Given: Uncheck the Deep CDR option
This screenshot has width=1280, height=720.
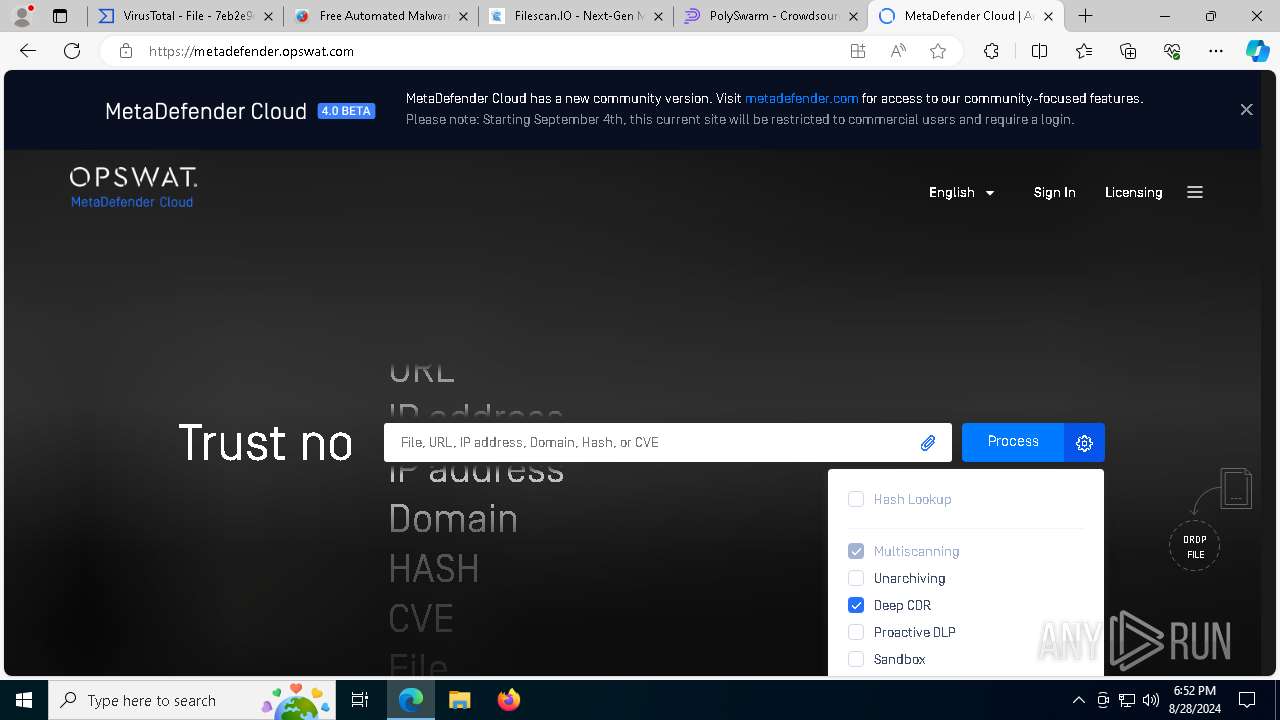Looking at the screenshot, I should pyautogui.click(x=856, y=605).
